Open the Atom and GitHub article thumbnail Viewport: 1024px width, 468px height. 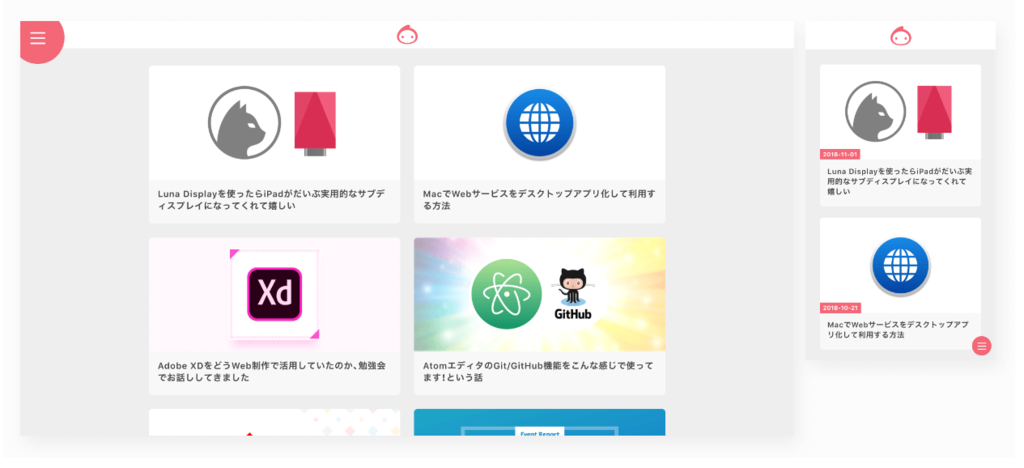pyautogui.click(x=539, y=294)
